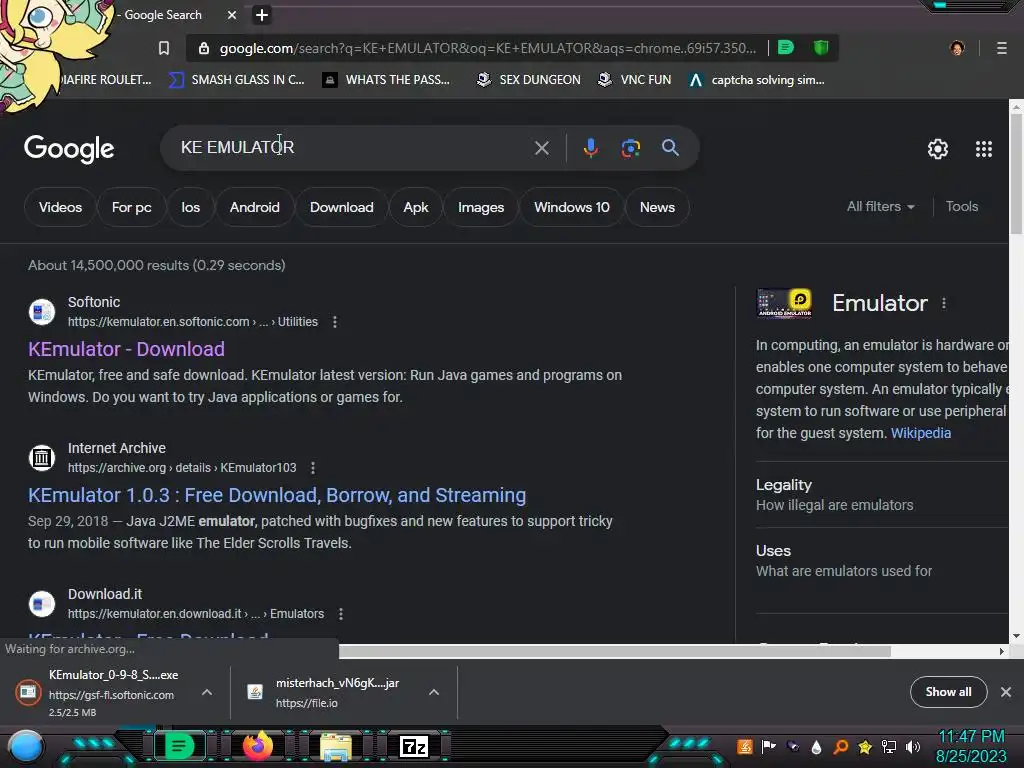Open 7-Zip from the taskbar
Viewport: 1024px width, 768px height.
point(414,746)
